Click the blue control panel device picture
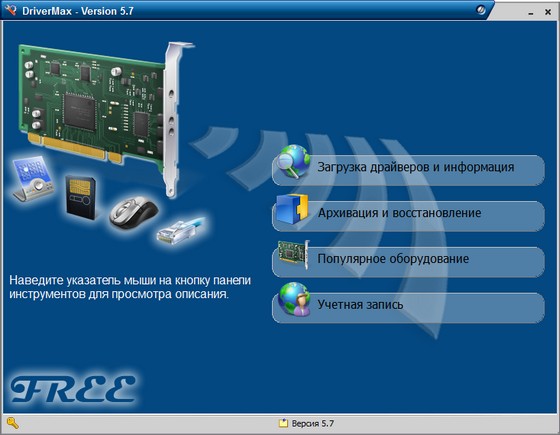Screen dimensions: 560x435 pyautogui.click(x=33, y=178)
